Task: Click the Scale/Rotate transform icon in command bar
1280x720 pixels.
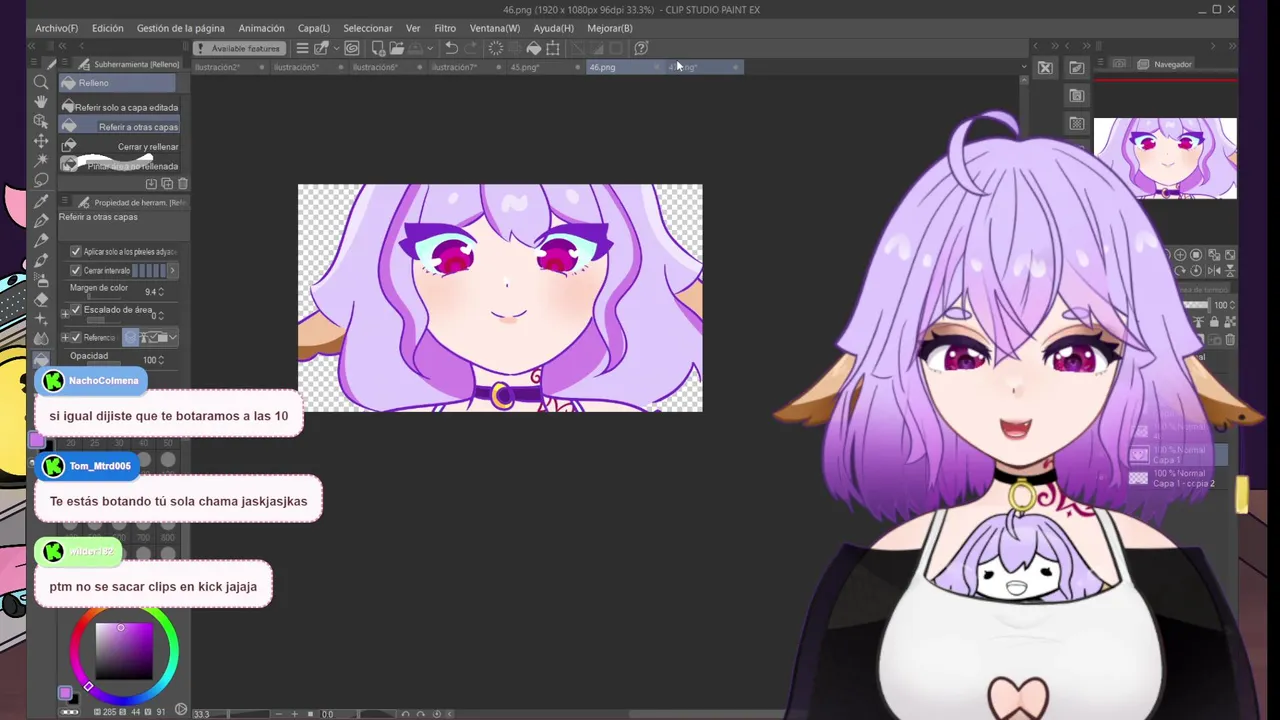Action: click(553, 48)
